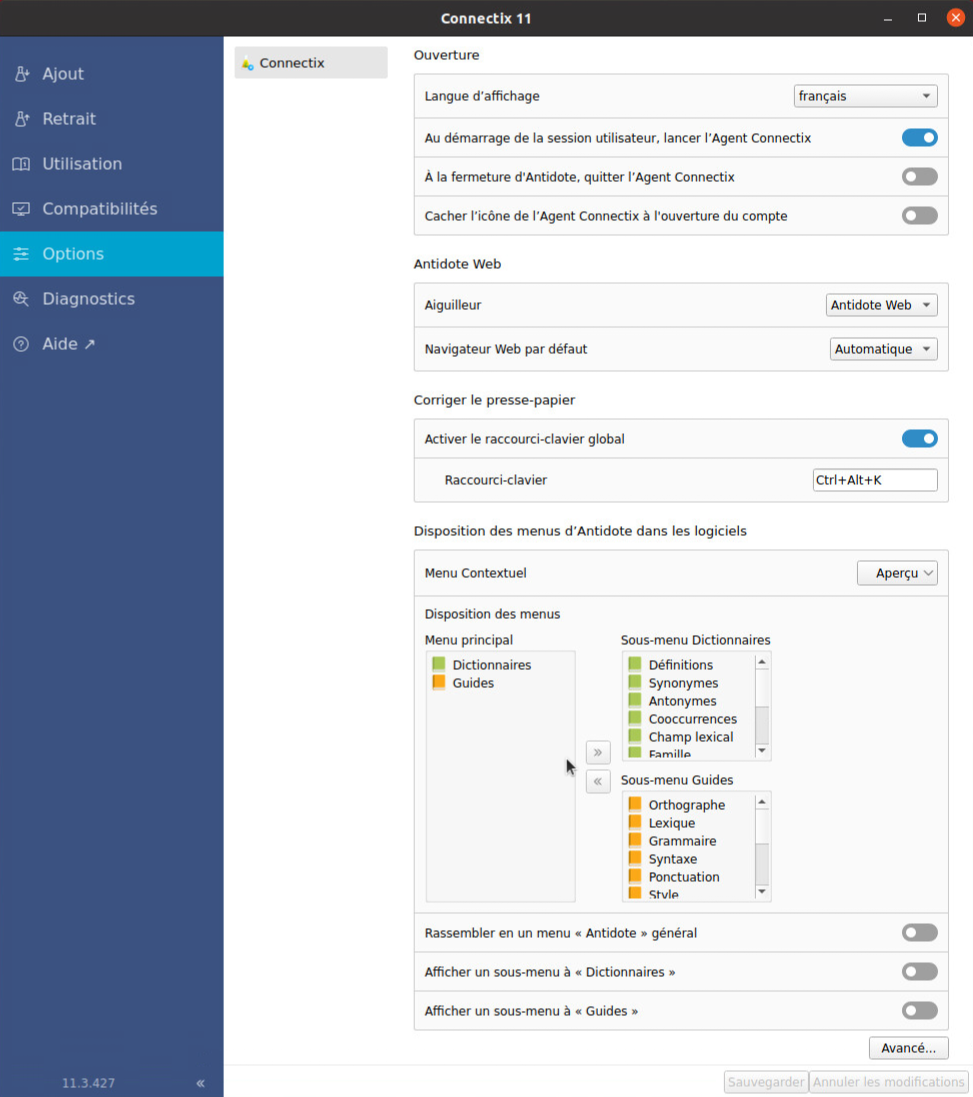973x1097 pixels.
Task: Click the Avancé... button
Action: click(908, 1048)
